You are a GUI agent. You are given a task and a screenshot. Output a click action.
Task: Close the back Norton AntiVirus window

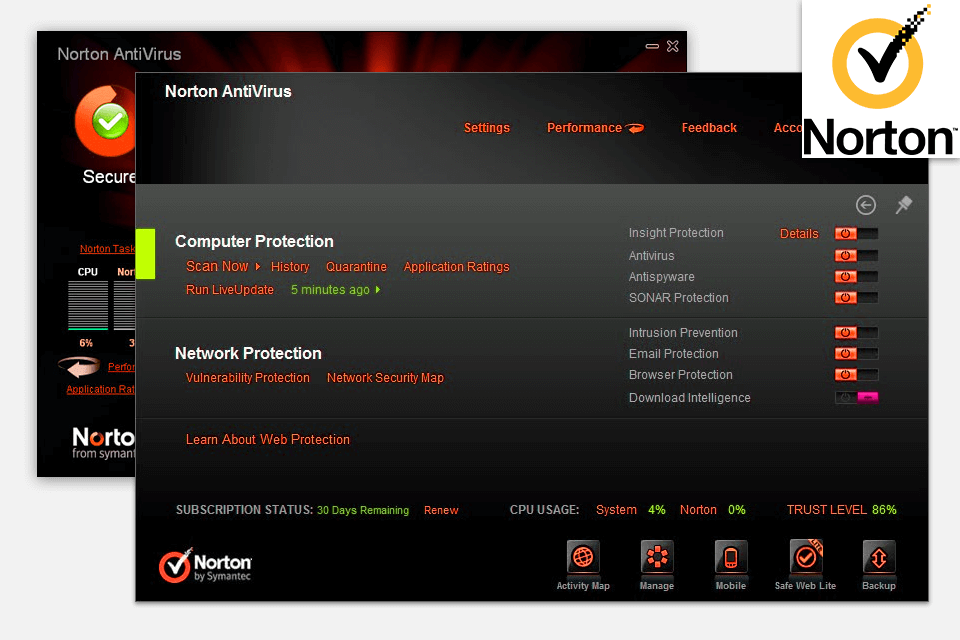[672, 46]
